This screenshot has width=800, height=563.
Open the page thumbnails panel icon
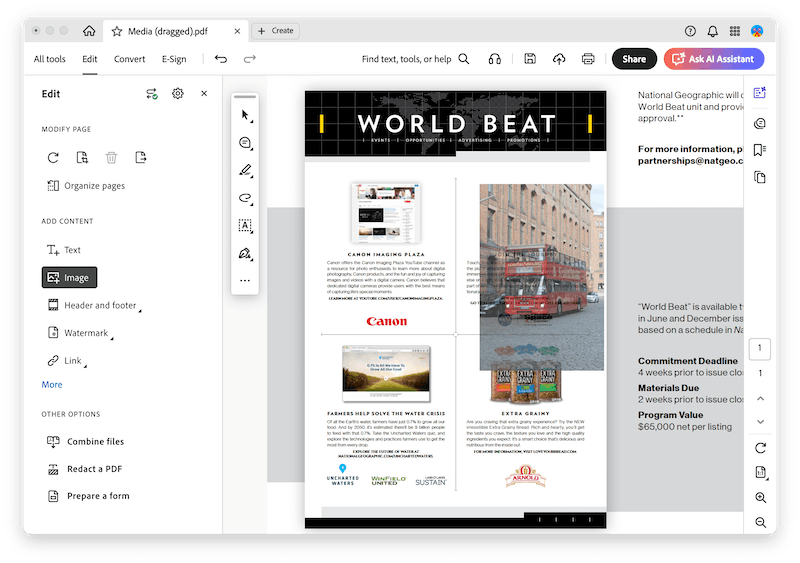coord(760,177)
